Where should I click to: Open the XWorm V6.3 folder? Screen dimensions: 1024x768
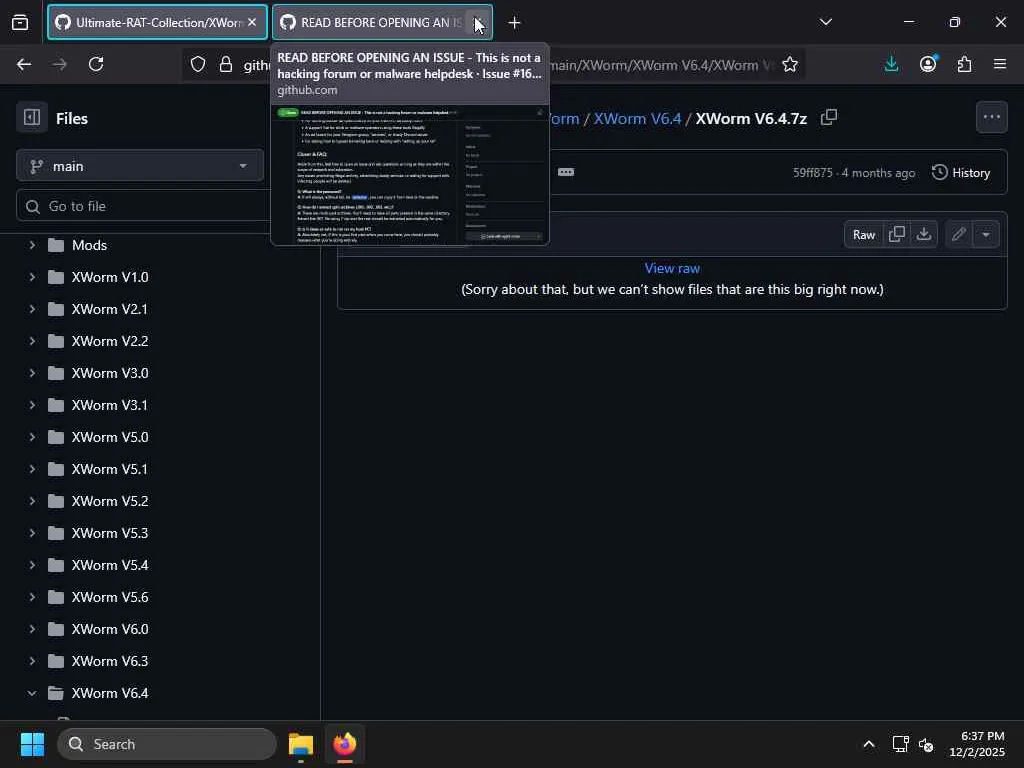(x=110, y=661)
